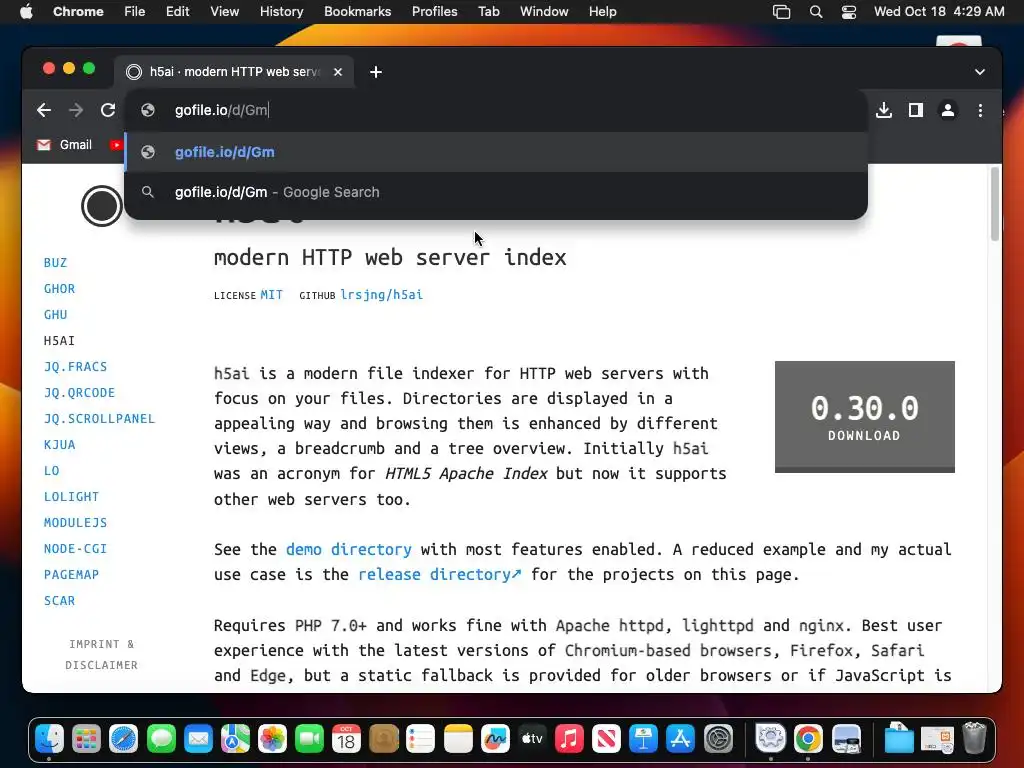Close the h5ai browser tab
The width and height of the screenshot is (1024, 768).
(x=338, y=72)
